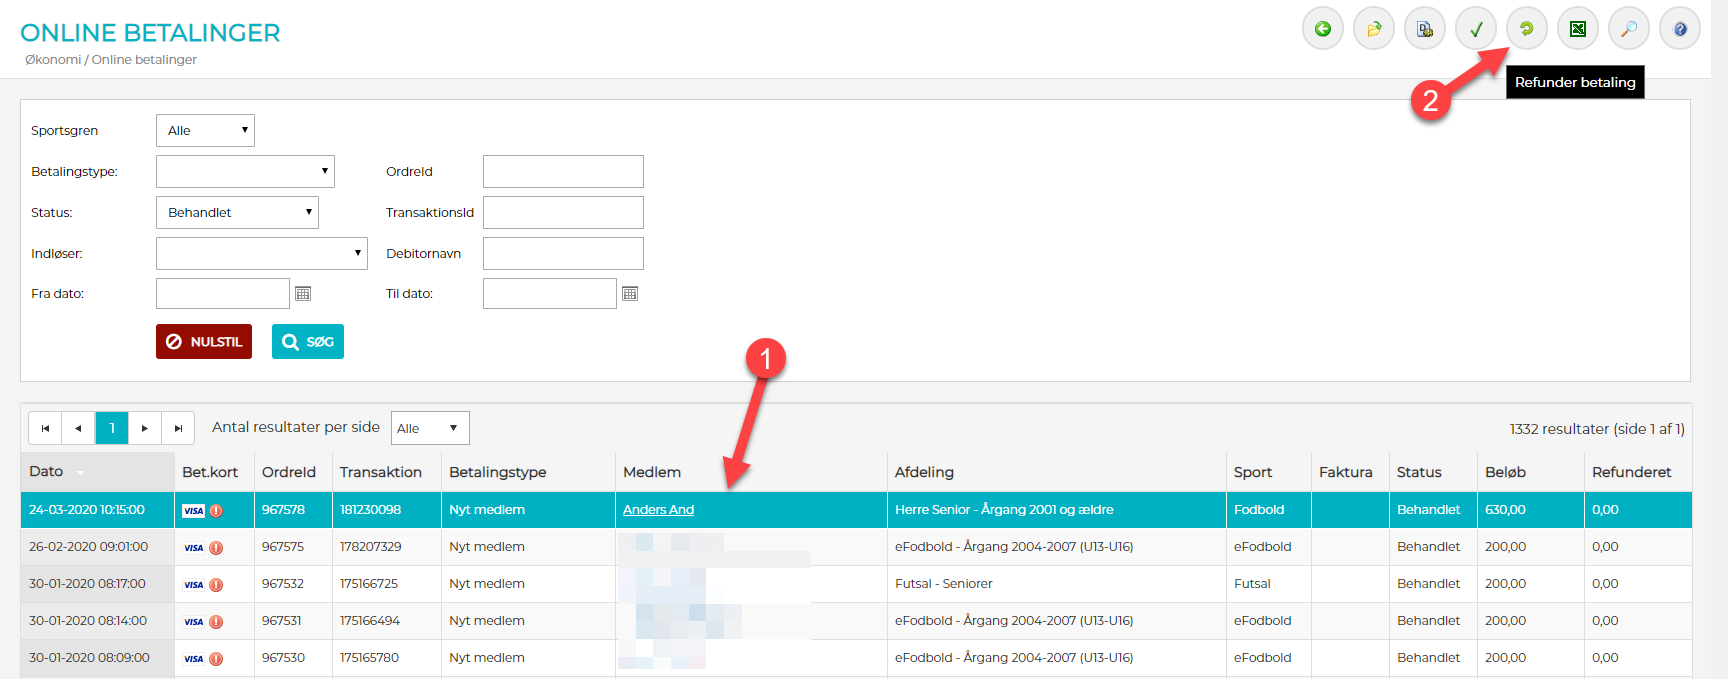Click the SØG search button

coord(308,342)
